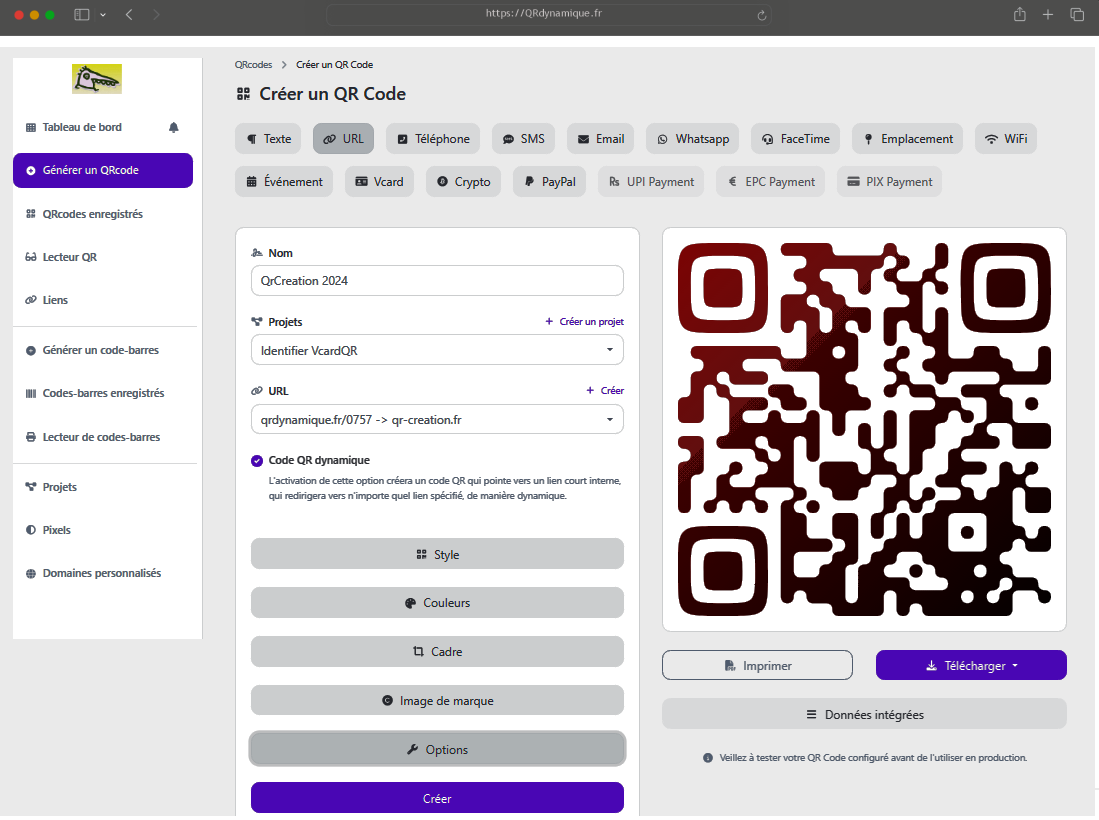Image resolution: width=1099 pixels, height=820 pixels.
Task: Select the Texte QR type
Action: coord(268,139)
